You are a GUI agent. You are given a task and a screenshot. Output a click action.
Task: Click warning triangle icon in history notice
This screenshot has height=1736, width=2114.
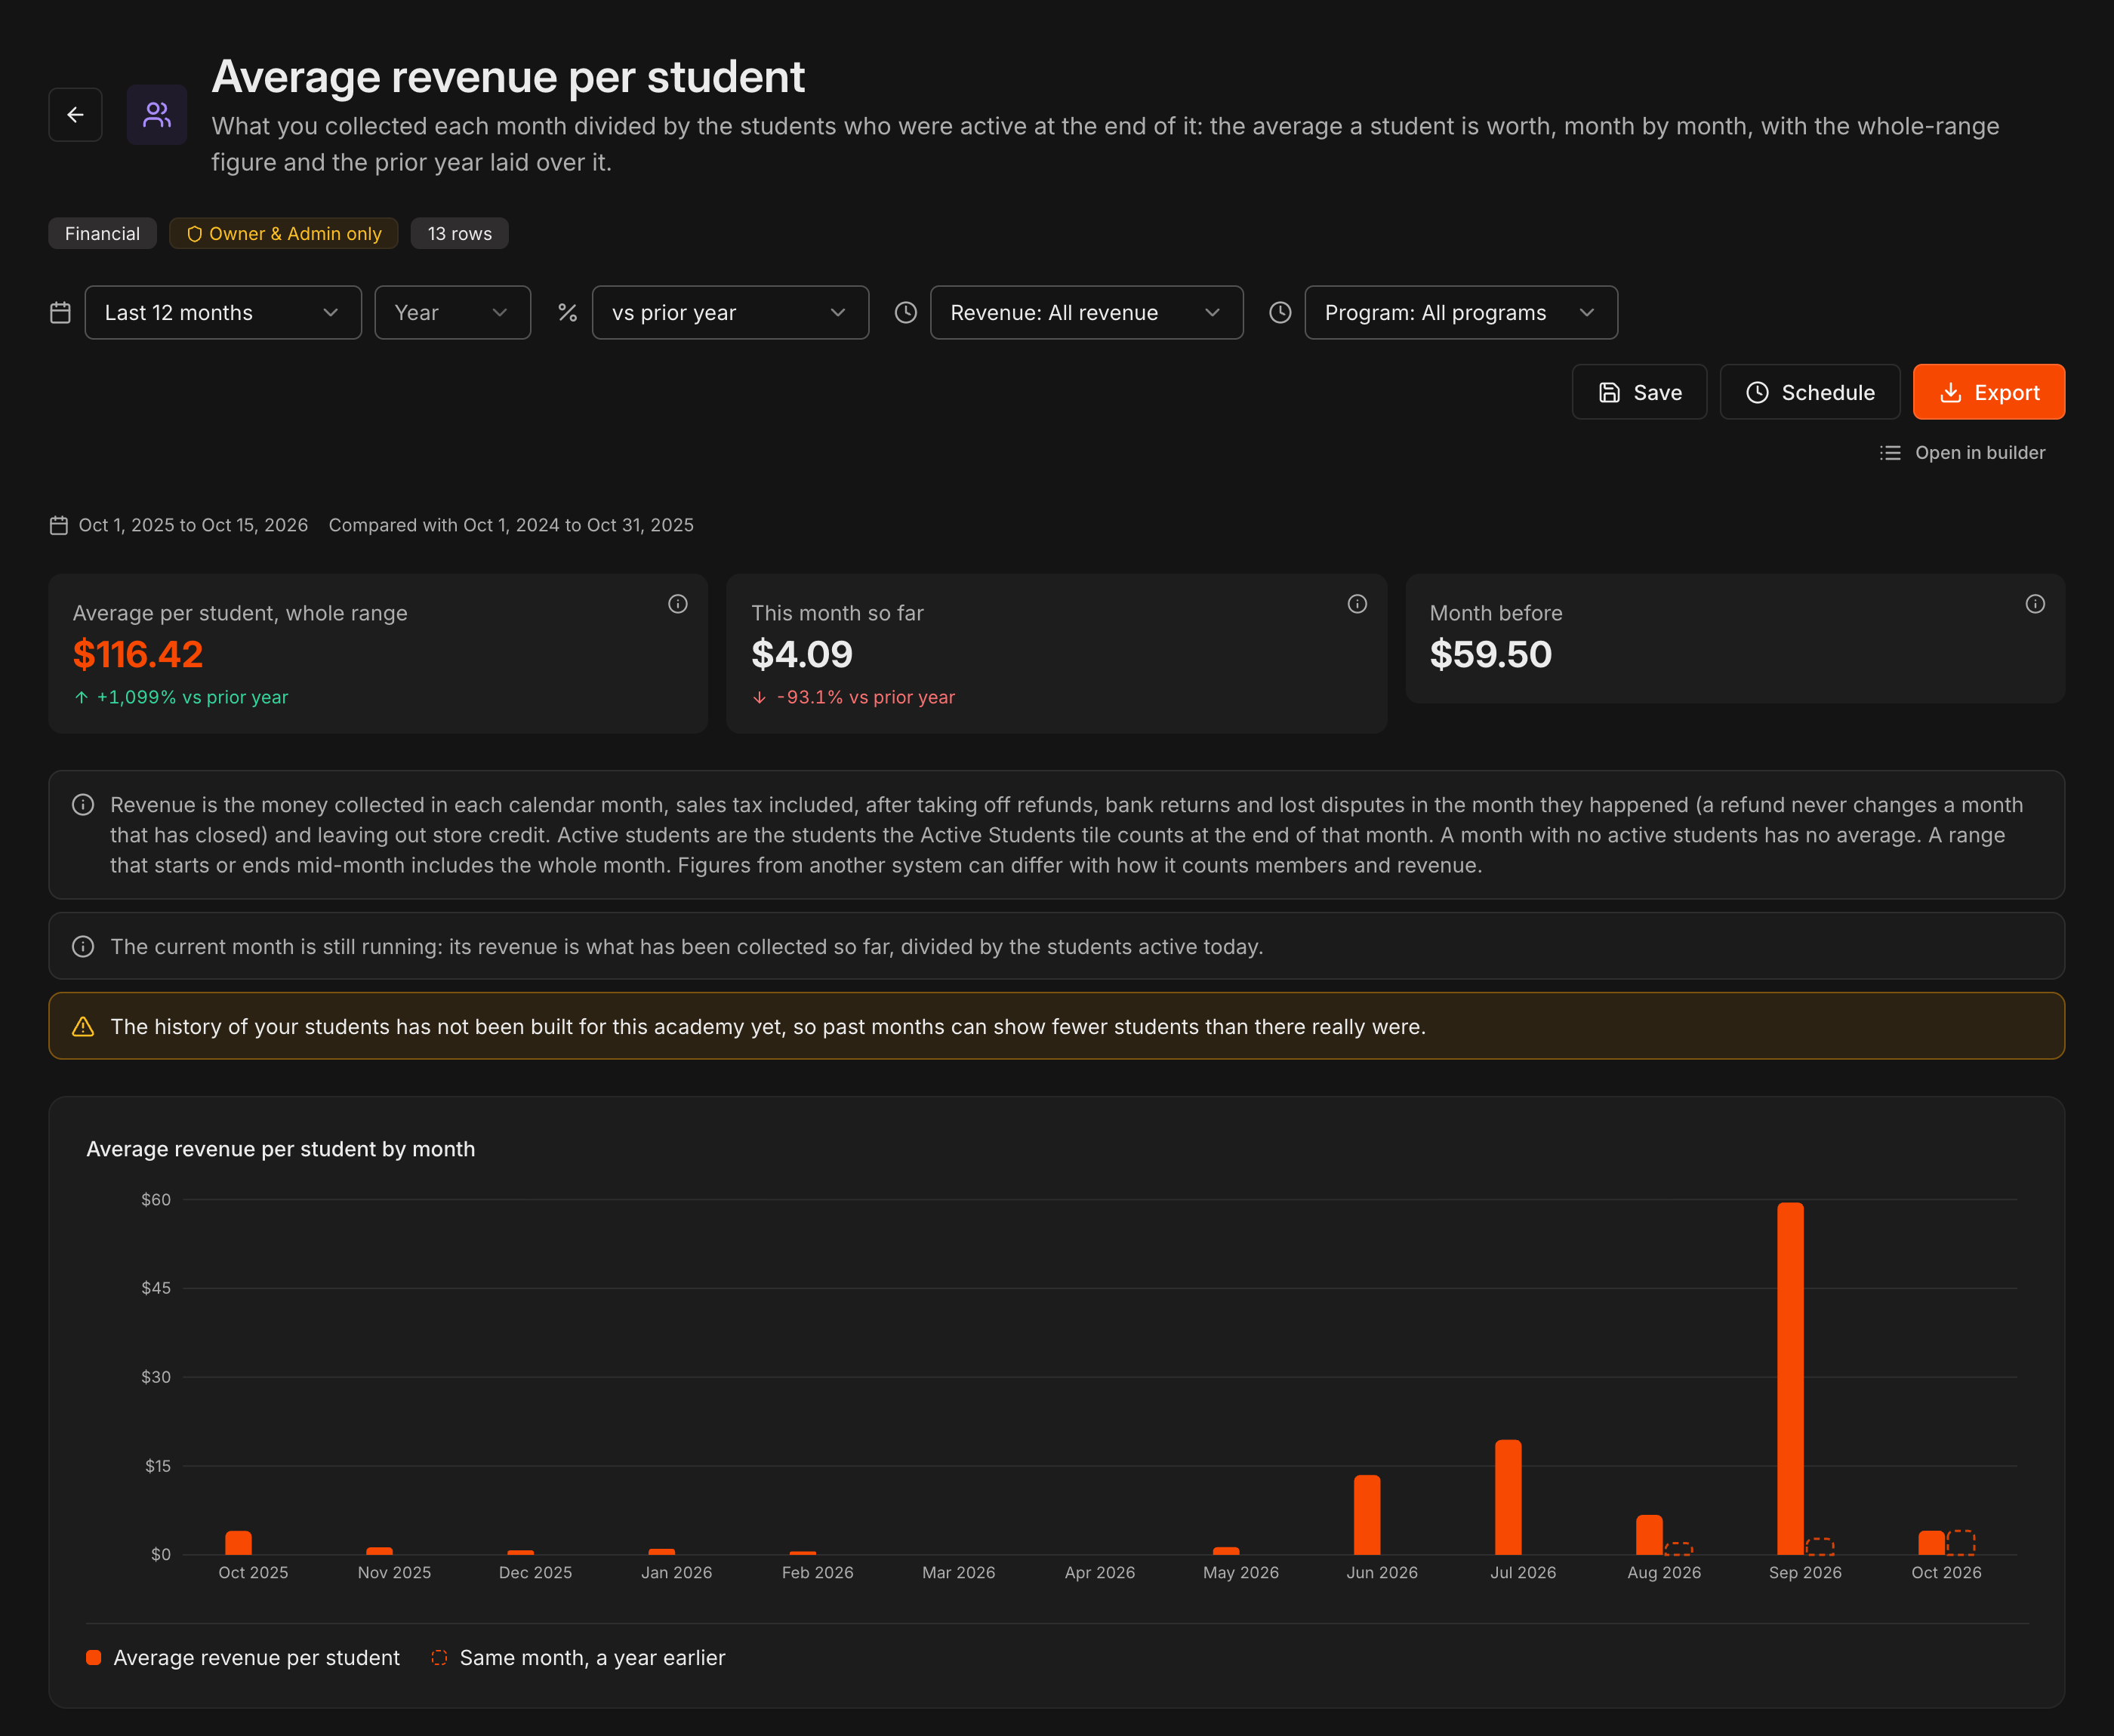click(x=83, y=1027)
